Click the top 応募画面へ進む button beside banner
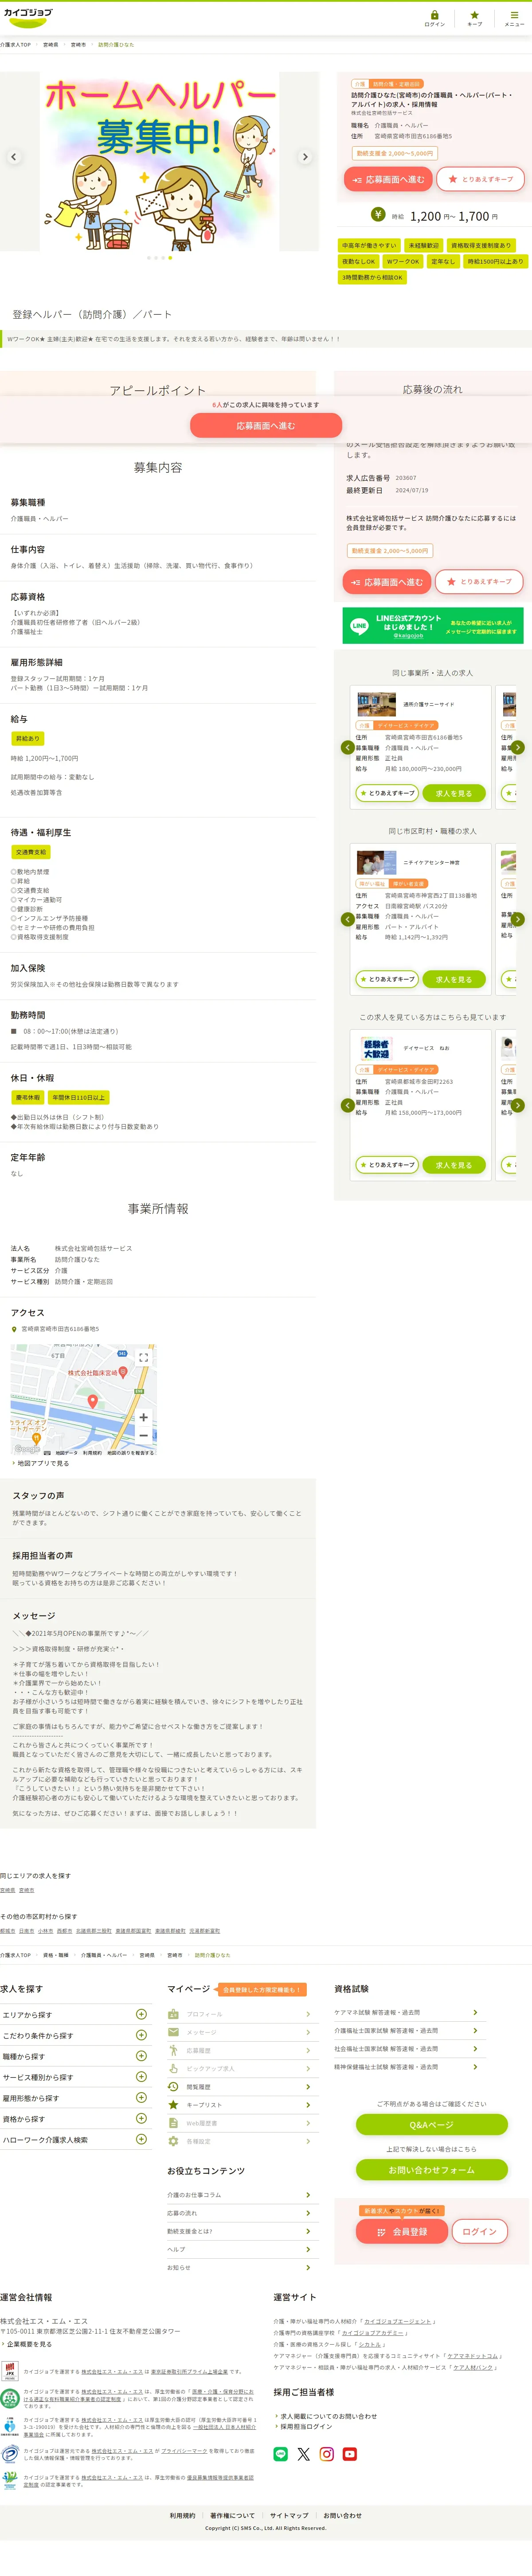The width and height of the screenshot is (532, 2576). (x=388, y=180)
